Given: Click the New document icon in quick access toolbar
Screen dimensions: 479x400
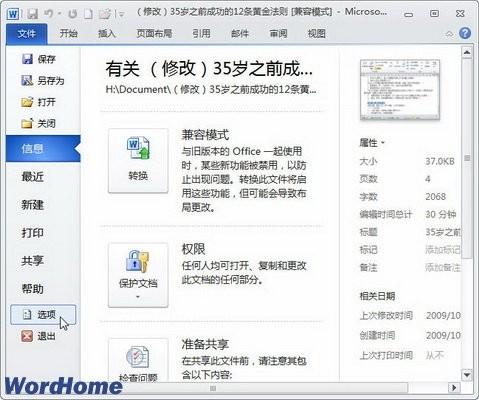Looking at the screenshot, I should (88, 14).
